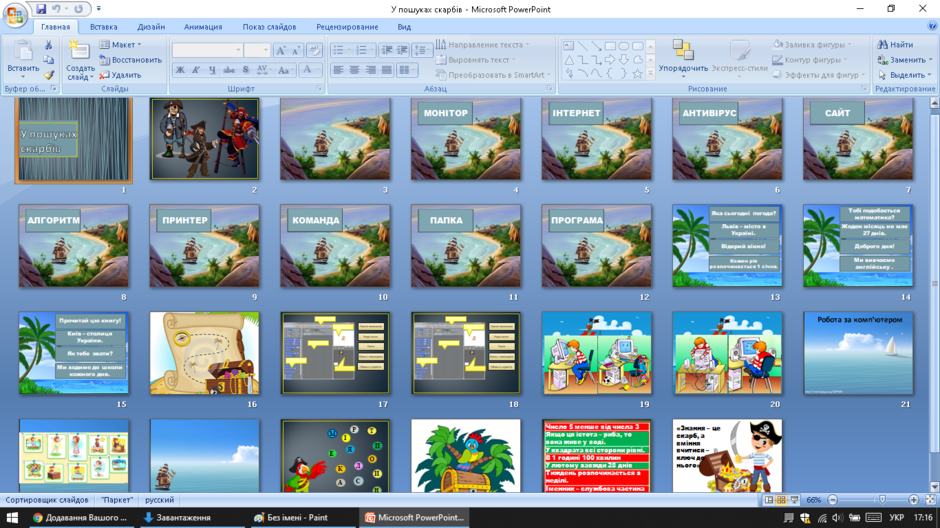
Task: Click language indicator русский in status bar
Action: pyautogui.click(x=159, y=500)
